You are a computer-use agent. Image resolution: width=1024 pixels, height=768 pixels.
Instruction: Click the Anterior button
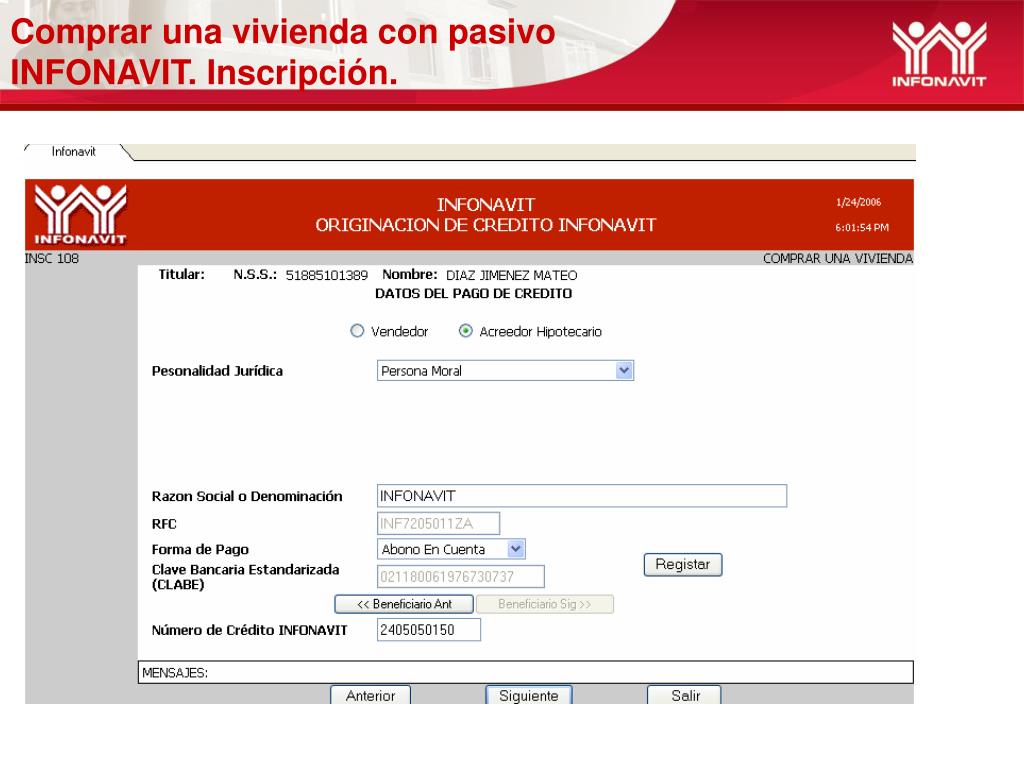click(x=370, y=695)
